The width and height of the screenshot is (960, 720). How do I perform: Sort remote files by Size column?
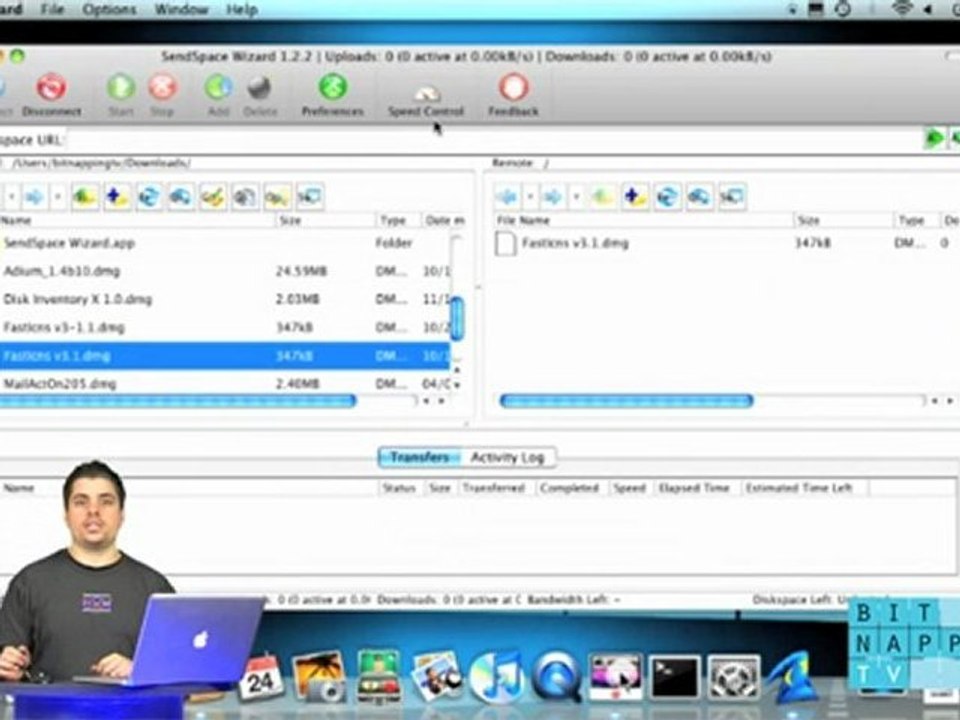tap(842, 220)
